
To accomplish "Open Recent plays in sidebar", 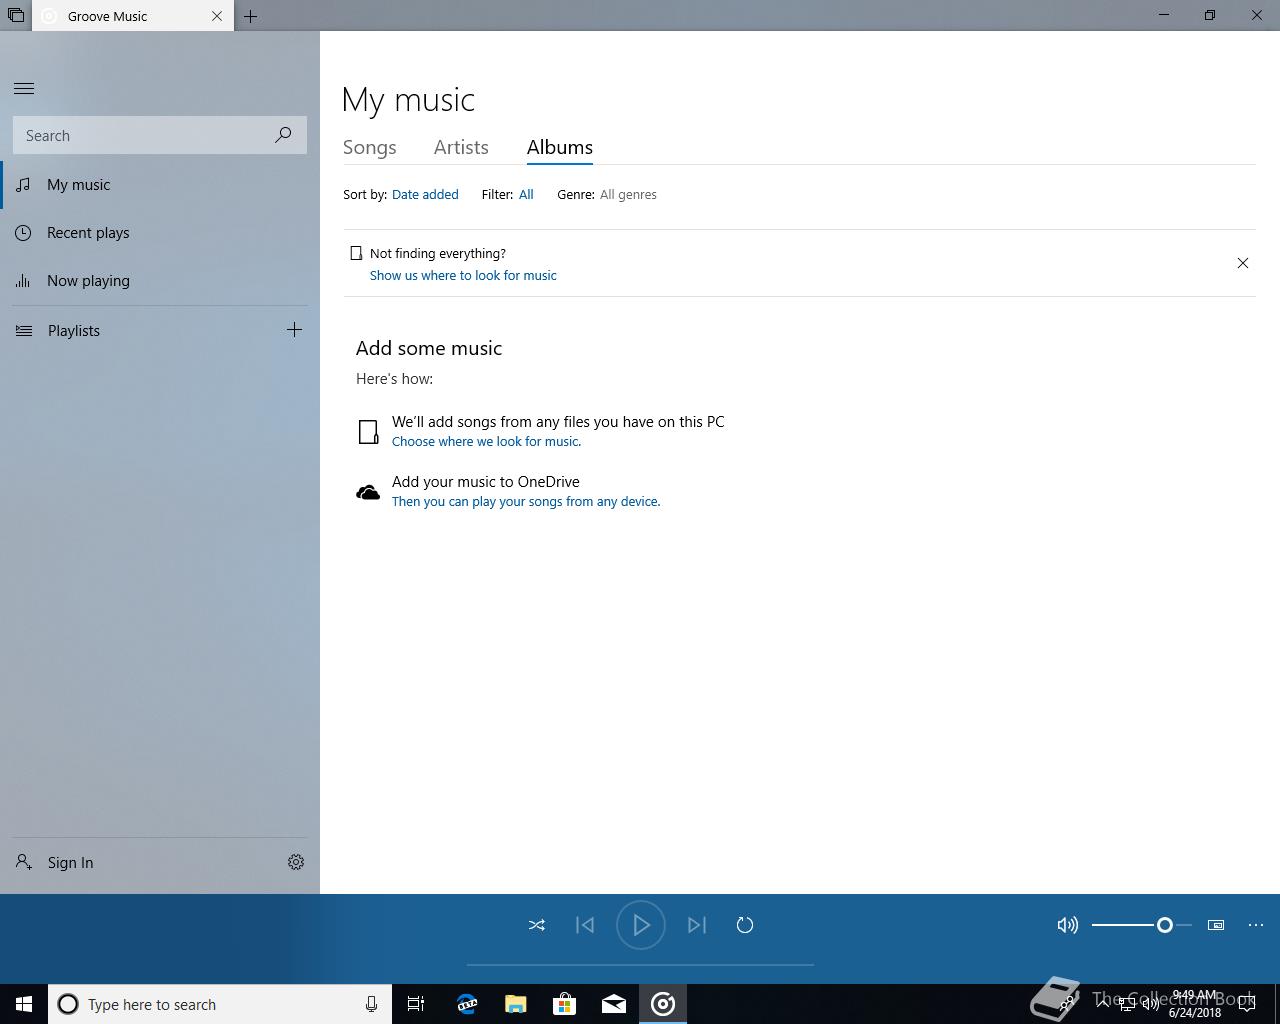I will coord(160,233).
